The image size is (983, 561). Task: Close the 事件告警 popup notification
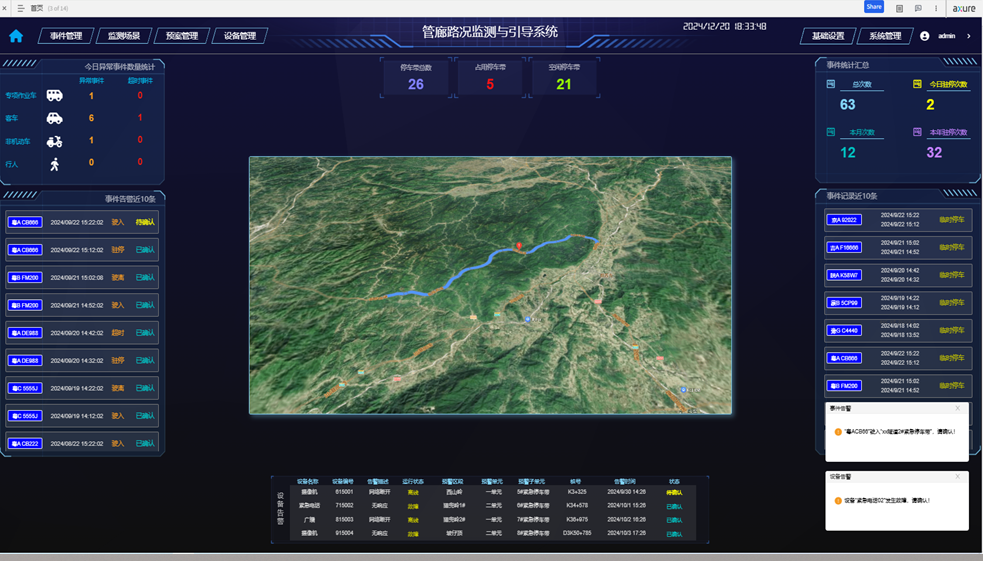(957, 408)
